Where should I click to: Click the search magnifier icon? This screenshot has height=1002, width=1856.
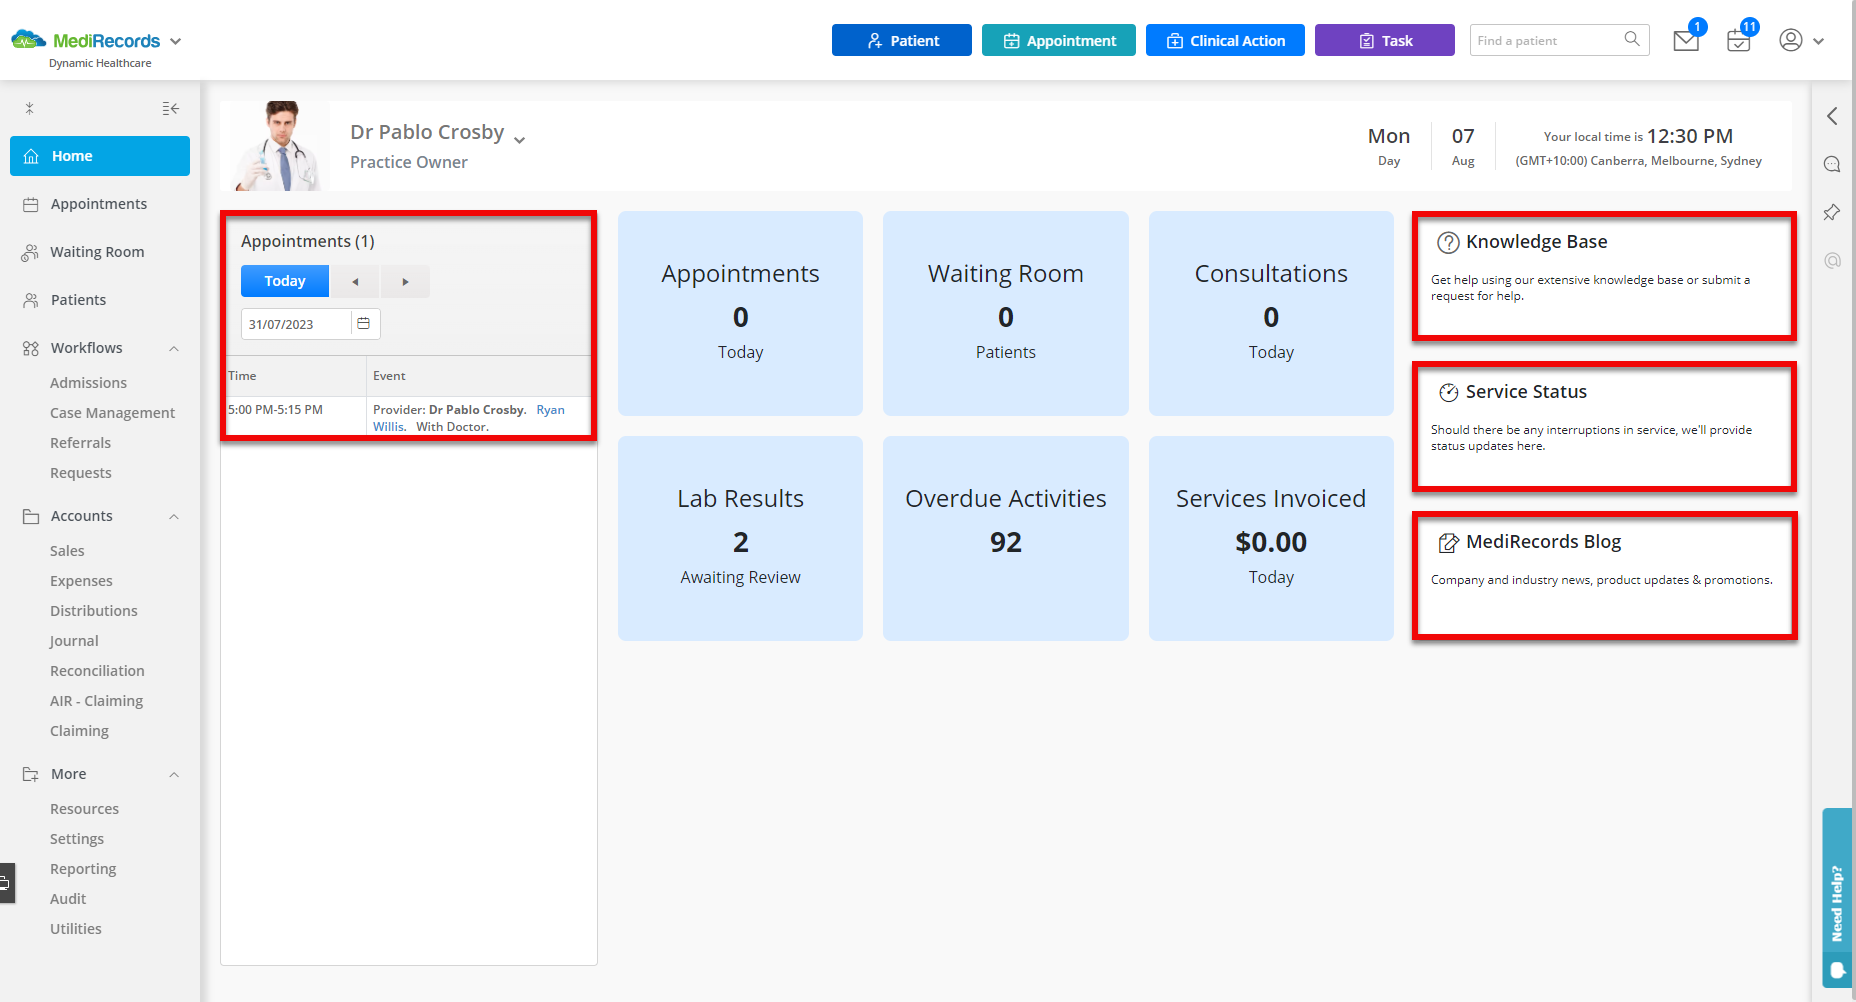1632,39
